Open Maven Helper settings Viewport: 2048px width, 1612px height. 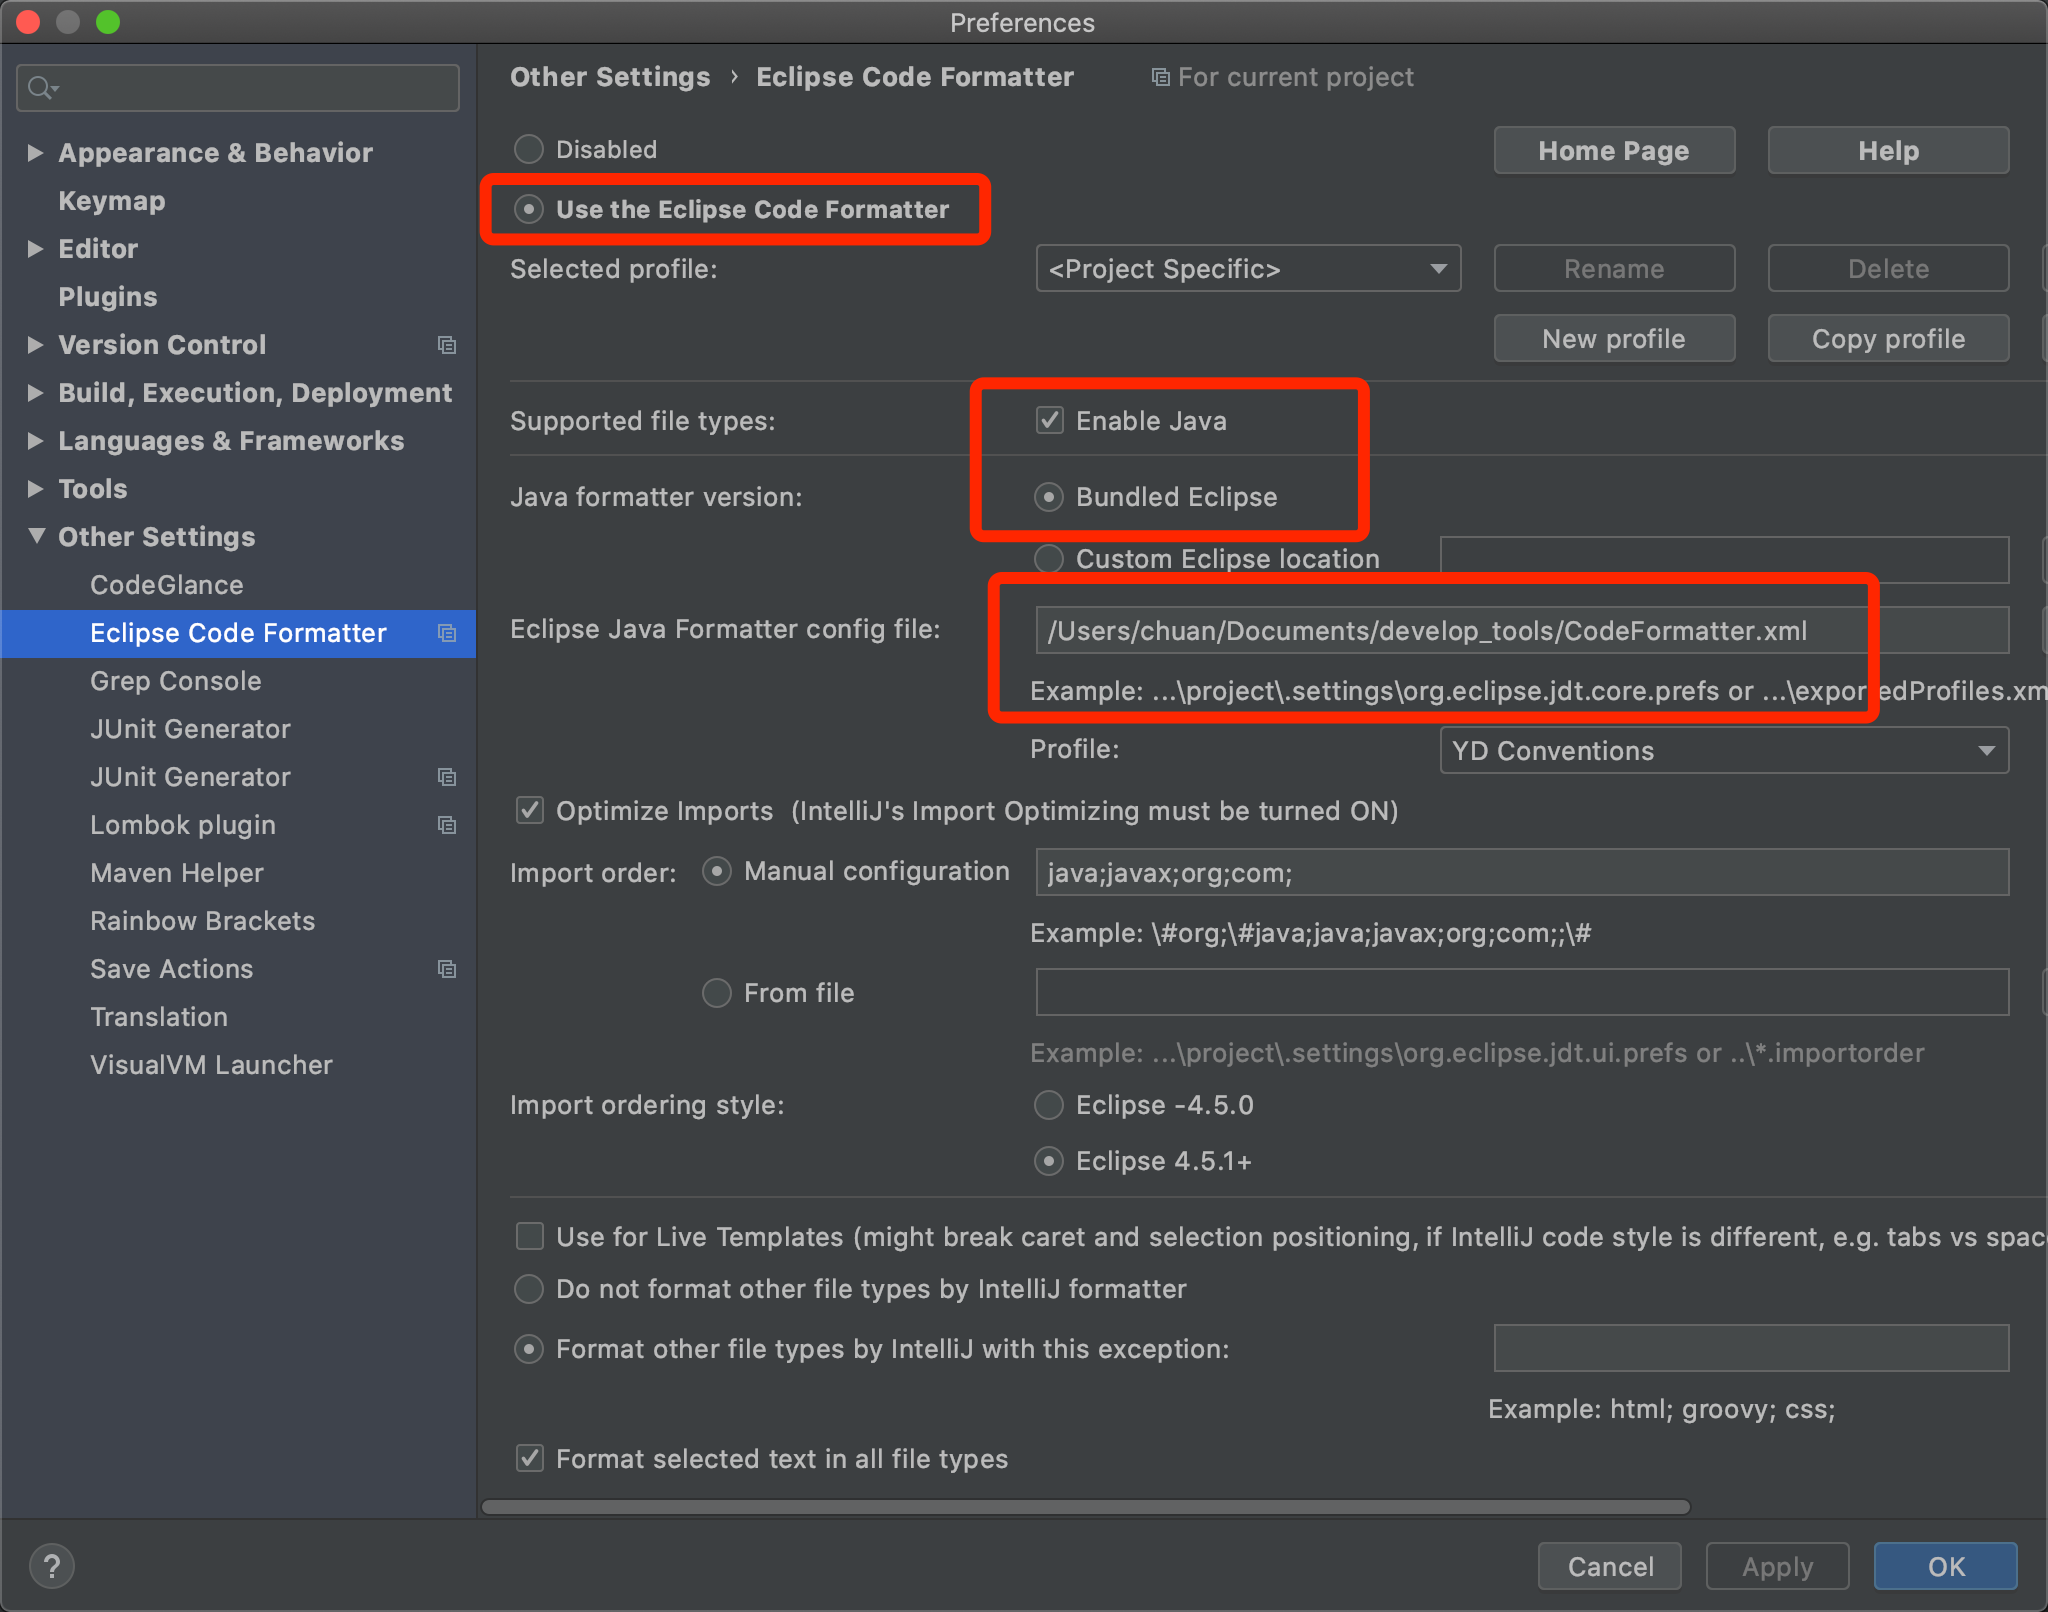177,873
